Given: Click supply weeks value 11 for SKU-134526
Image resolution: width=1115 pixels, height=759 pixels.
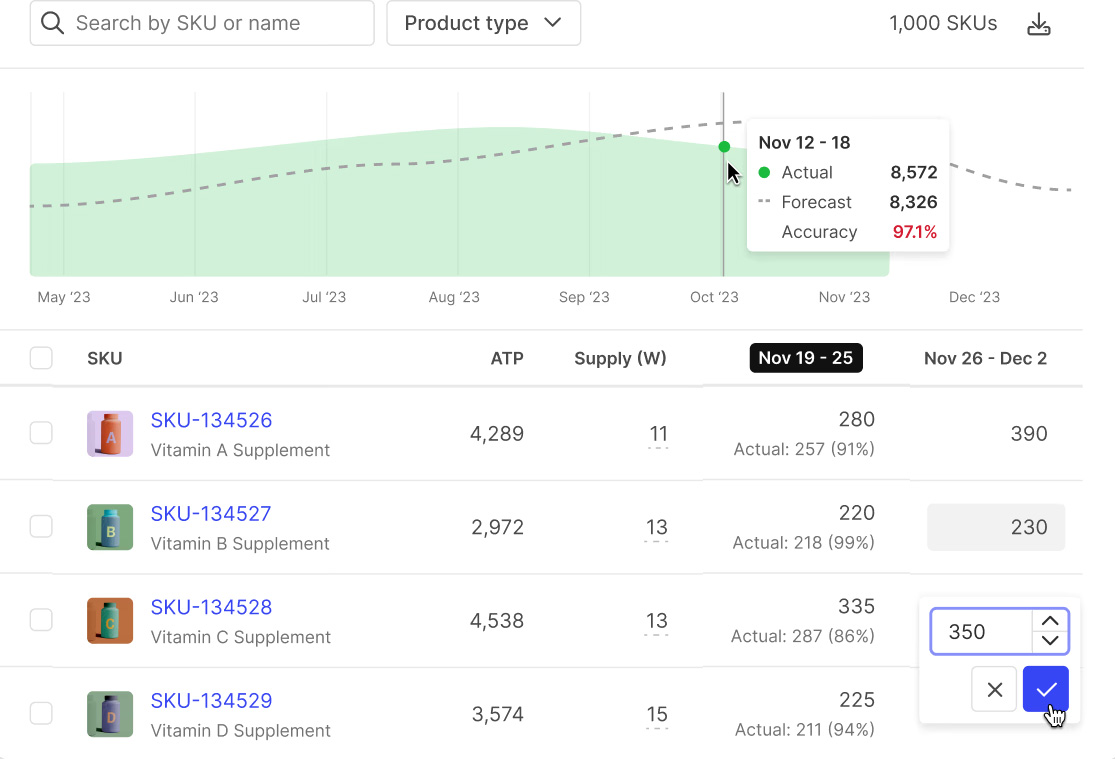Looking at the screenshot, I should pos(658,434).
